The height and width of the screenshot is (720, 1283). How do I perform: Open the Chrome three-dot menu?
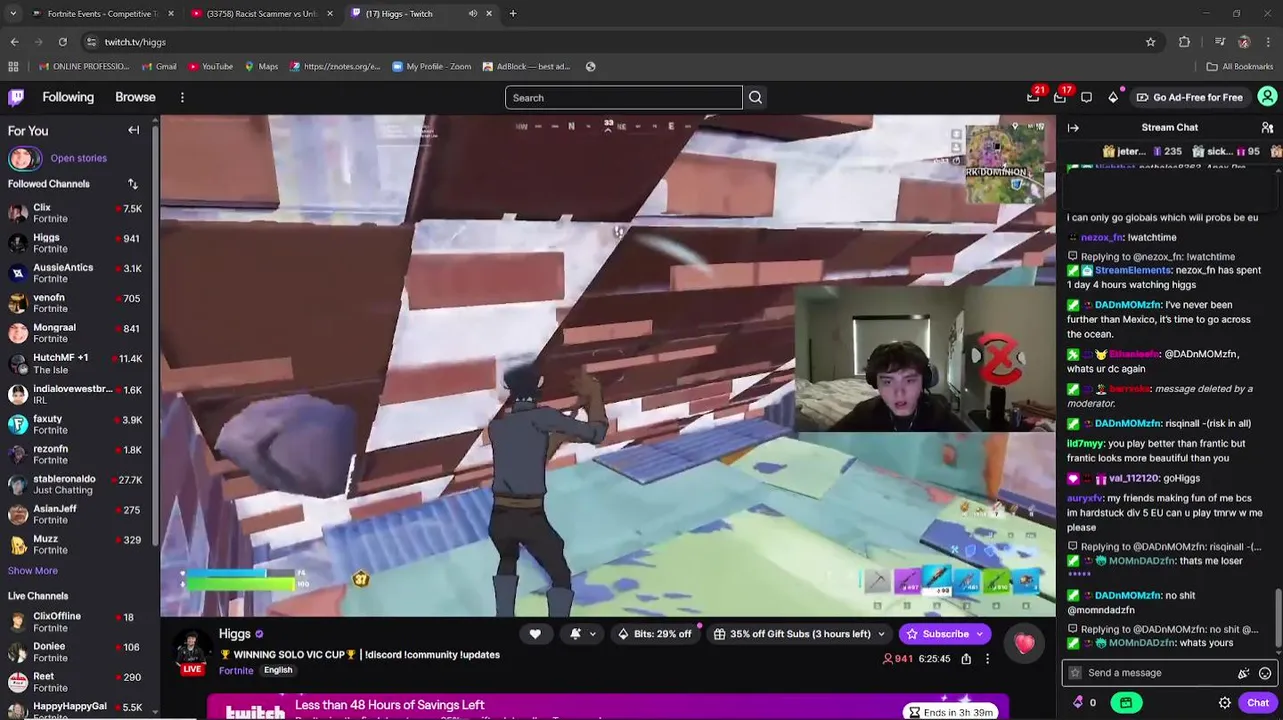pyautogui.click(x=1268, y=42)
